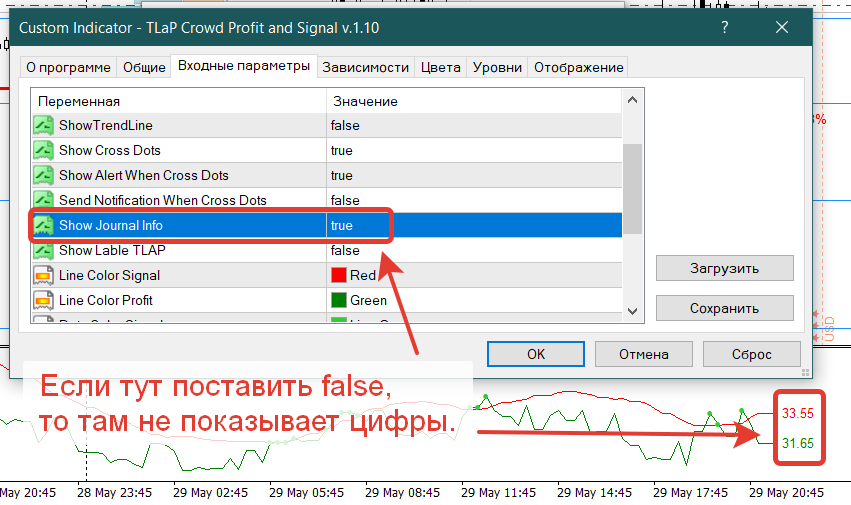
Task: Select the Show Journal Info variable name
Action: [111, 225]
